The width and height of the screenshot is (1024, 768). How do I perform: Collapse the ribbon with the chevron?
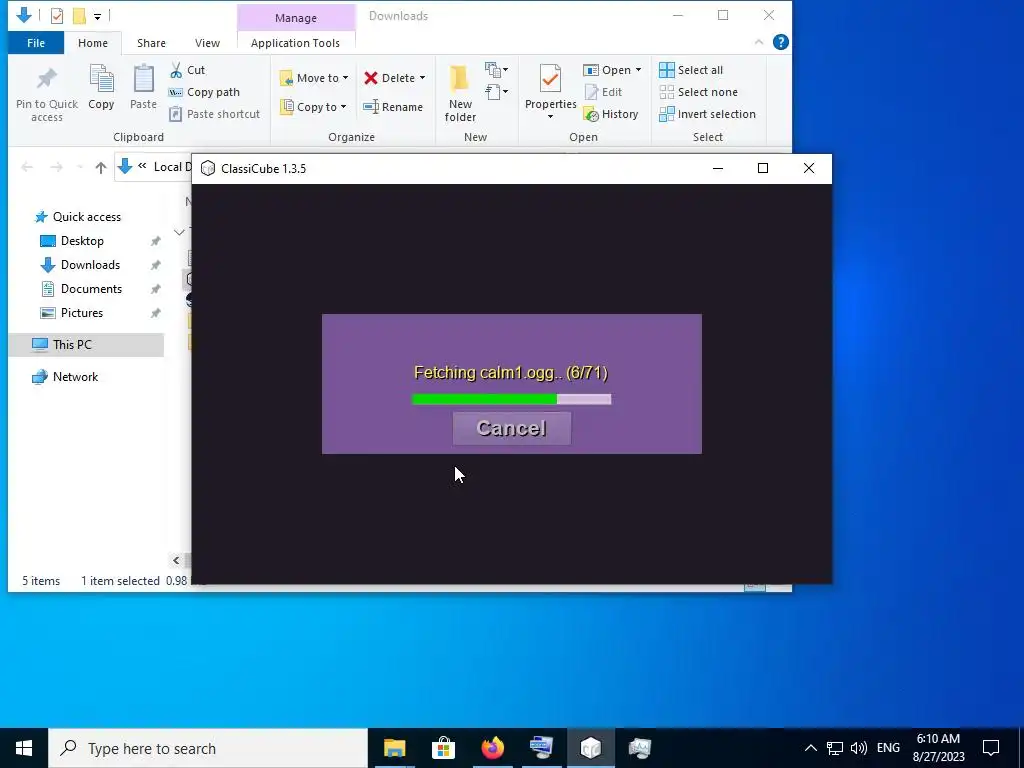pyautogui.click(x=759, y=42)
